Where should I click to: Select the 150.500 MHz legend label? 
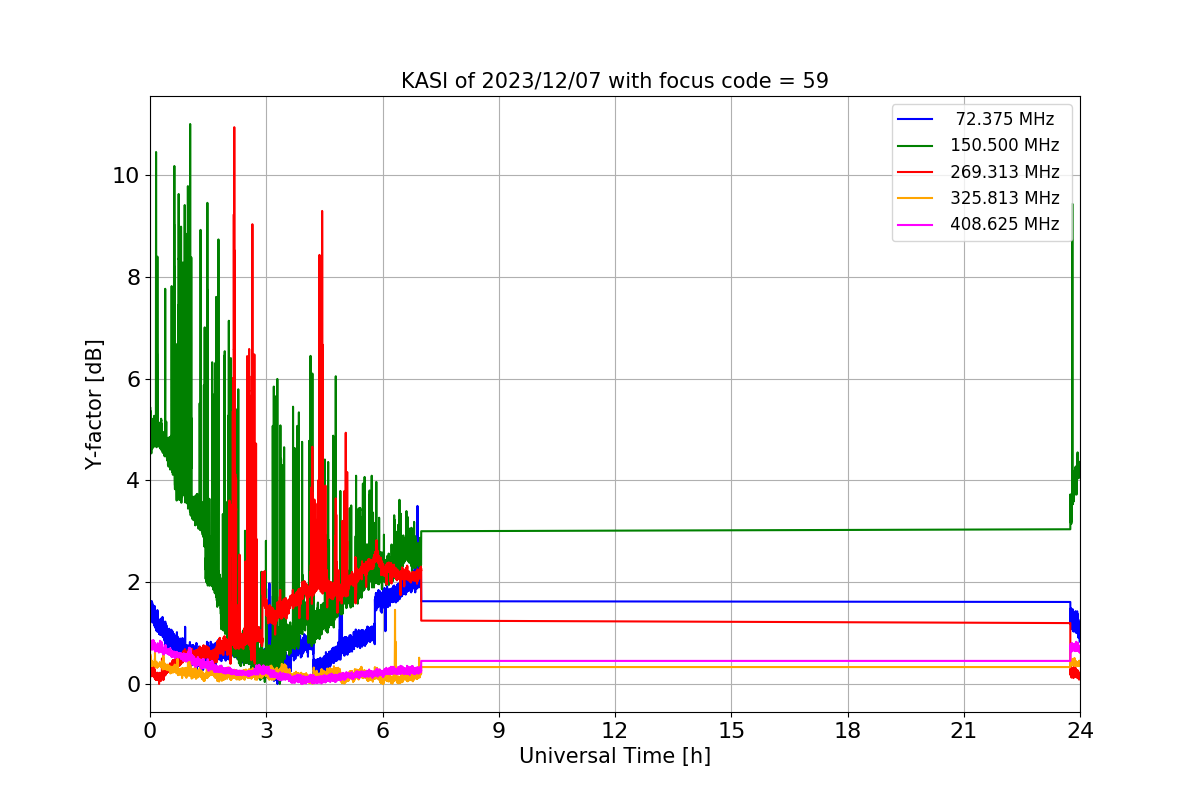[1004, 145]
